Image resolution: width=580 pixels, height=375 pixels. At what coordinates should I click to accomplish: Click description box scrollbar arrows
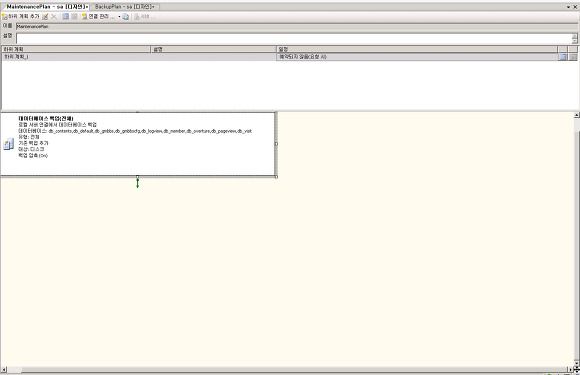coord(574,38)
